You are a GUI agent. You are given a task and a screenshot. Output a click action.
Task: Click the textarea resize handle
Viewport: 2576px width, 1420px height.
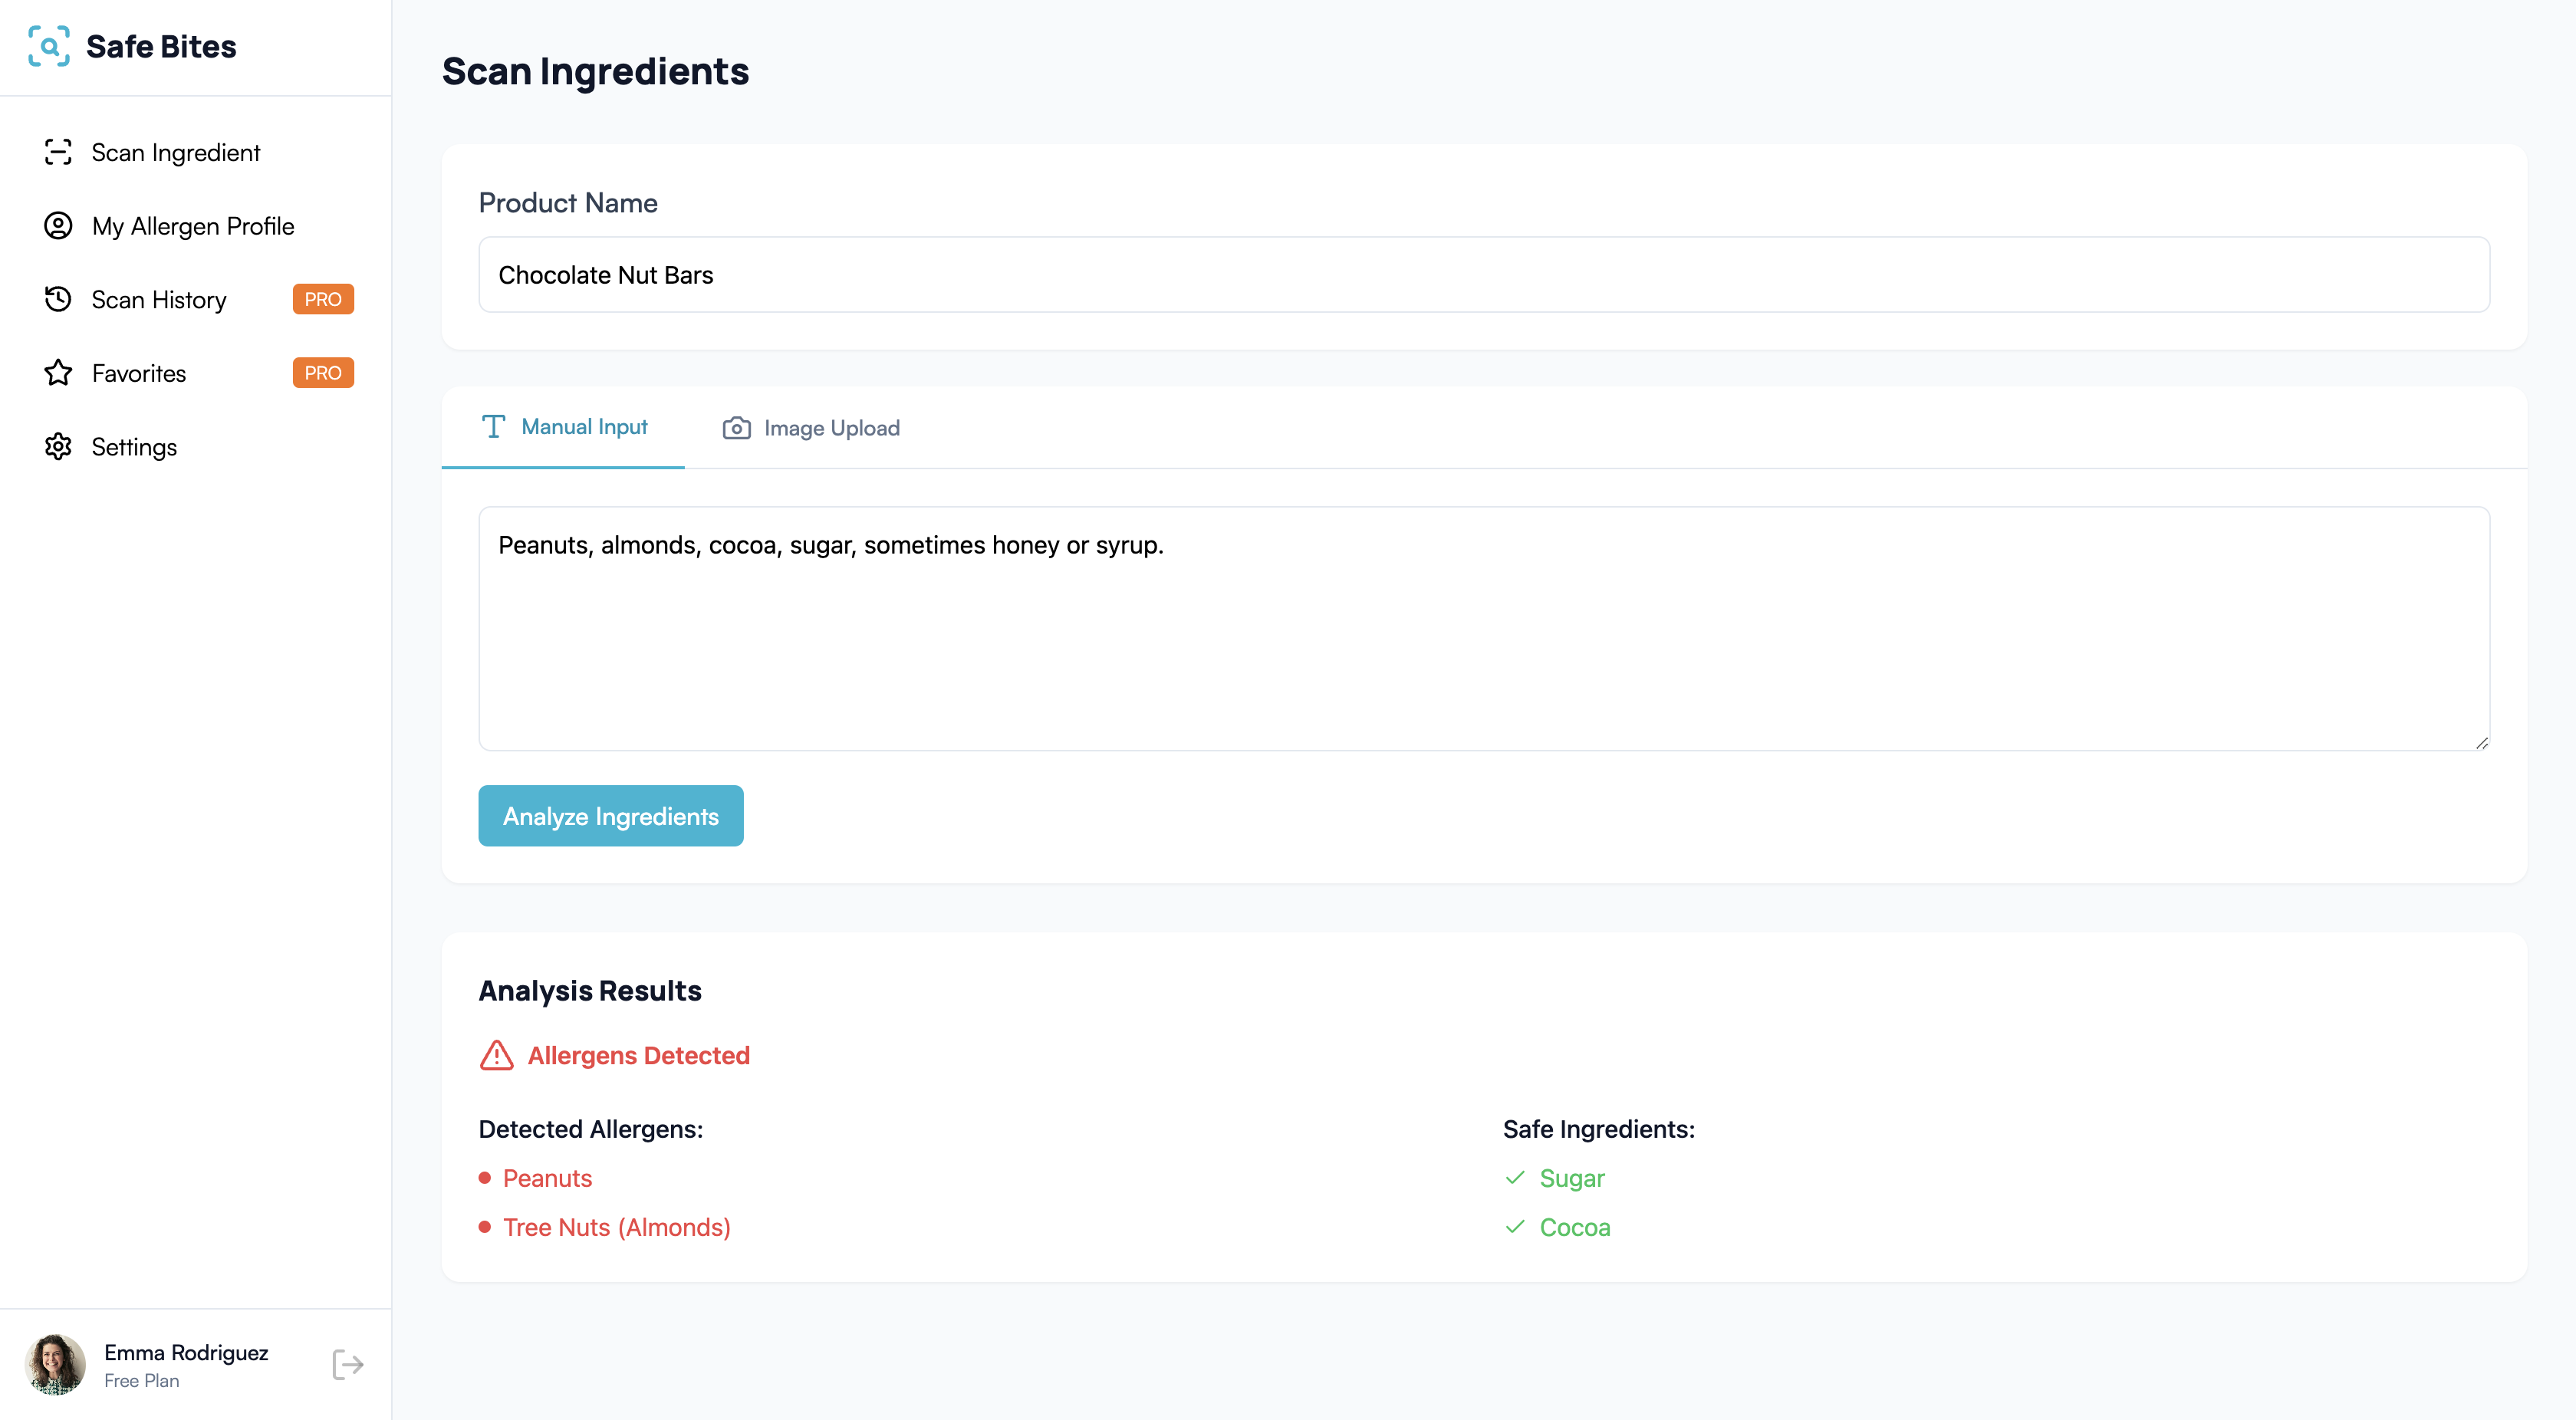[x=2482, y=743]
